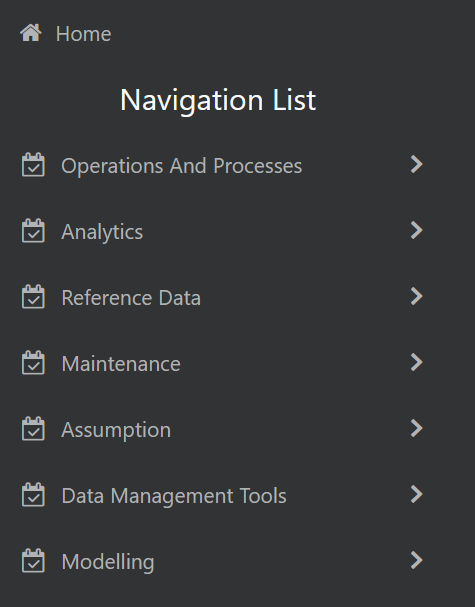Expand Operations And Processes using its chevron

coord(417,164)
